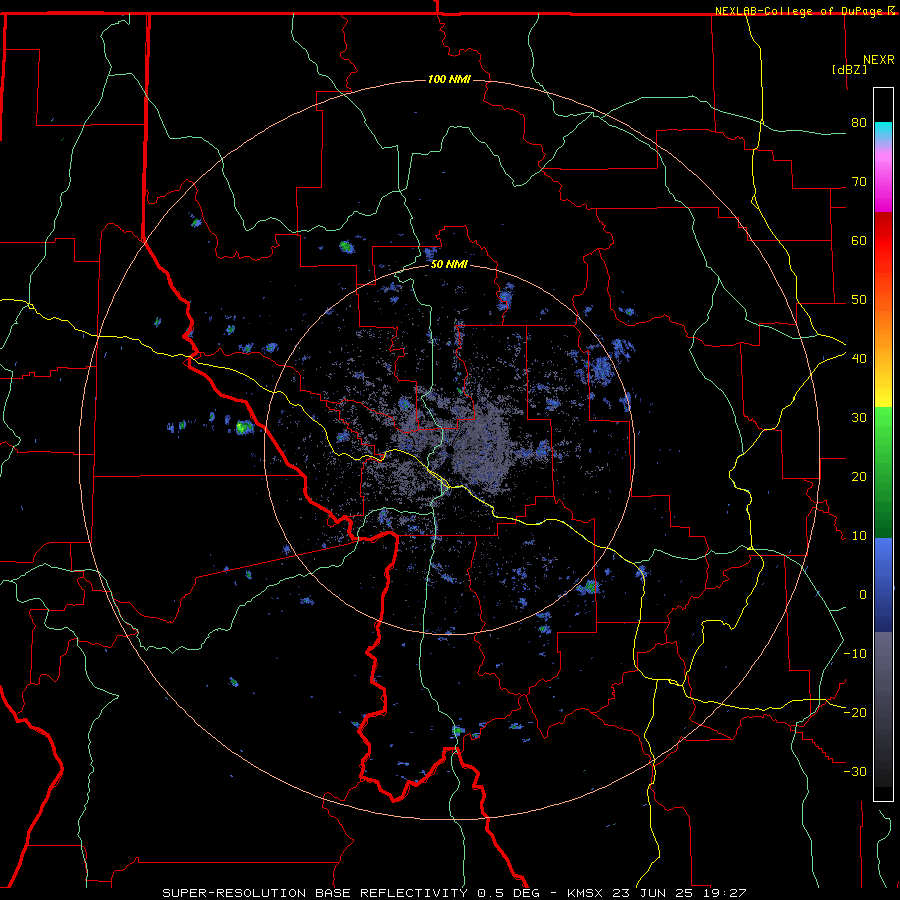Click the 10 dBZ scale value
Image resolution: width=900 pixels, height=900 pixels.
tap(859, 536)
